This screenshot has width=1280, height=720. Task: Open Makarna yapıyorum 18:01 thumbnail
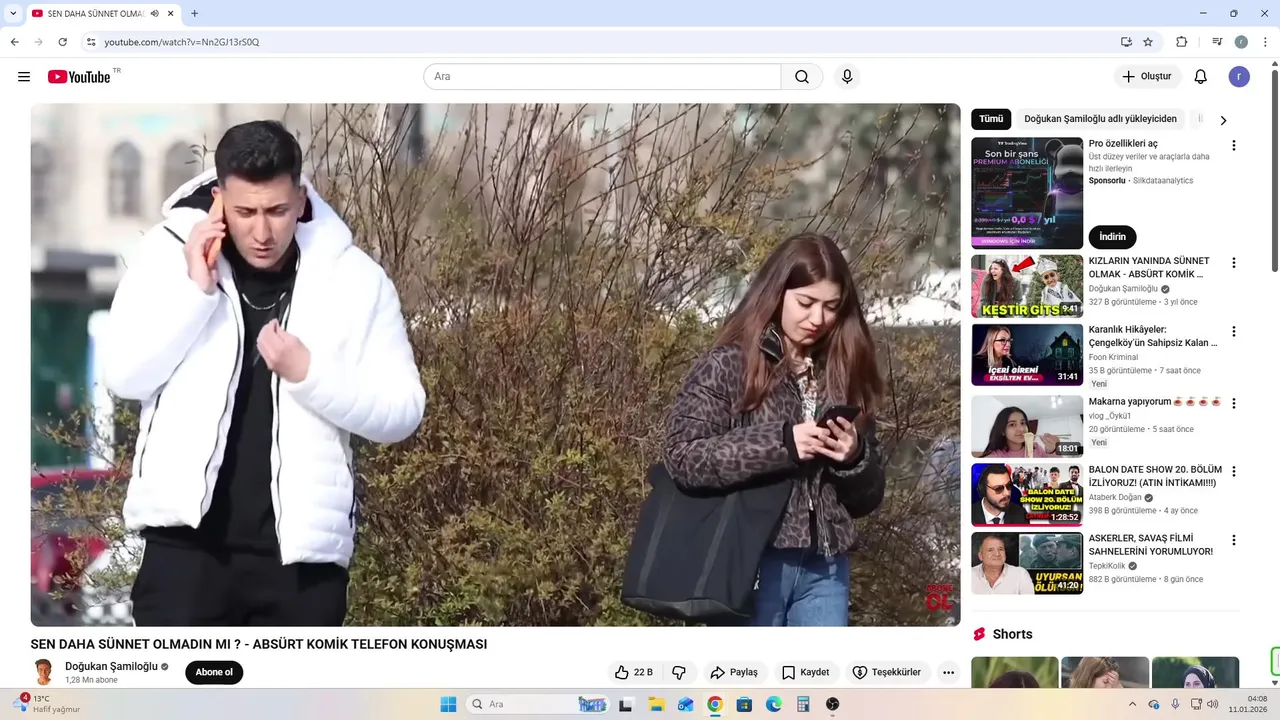(x=1027, y=427)
